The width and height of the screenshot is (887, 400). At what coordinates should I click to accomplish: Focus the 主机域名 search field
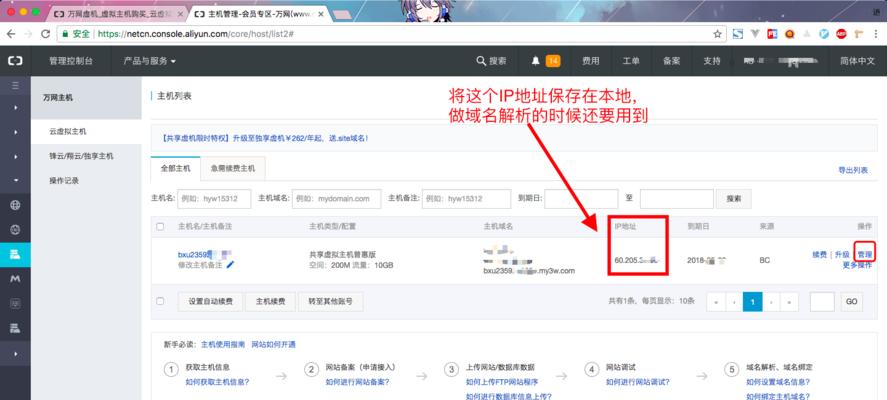pos(337,199)
